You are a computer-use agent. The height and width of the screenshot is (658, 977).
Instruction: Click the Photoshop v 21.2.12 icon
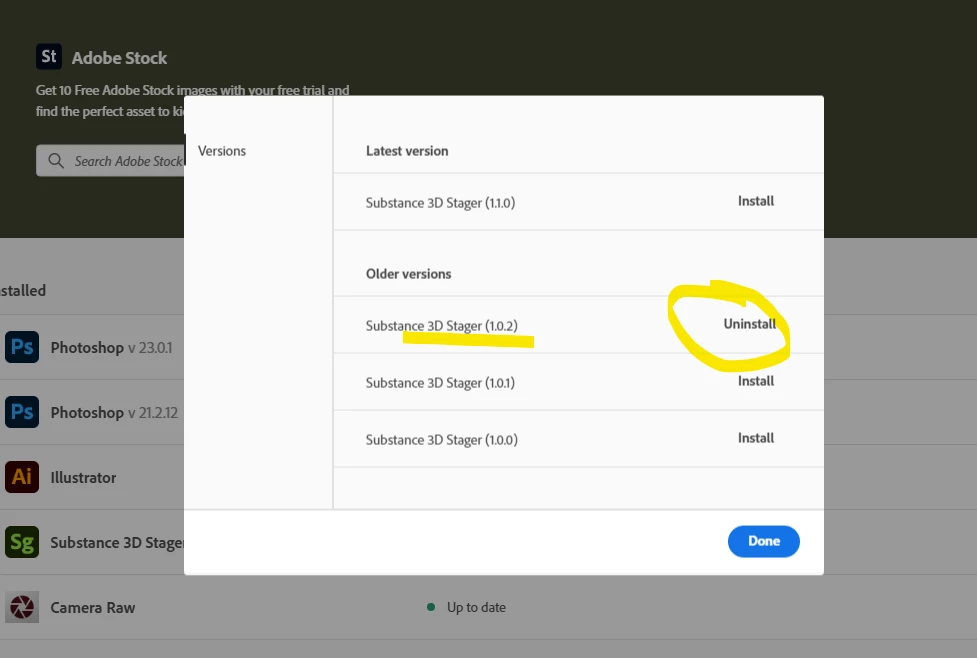tap(22, 412)
